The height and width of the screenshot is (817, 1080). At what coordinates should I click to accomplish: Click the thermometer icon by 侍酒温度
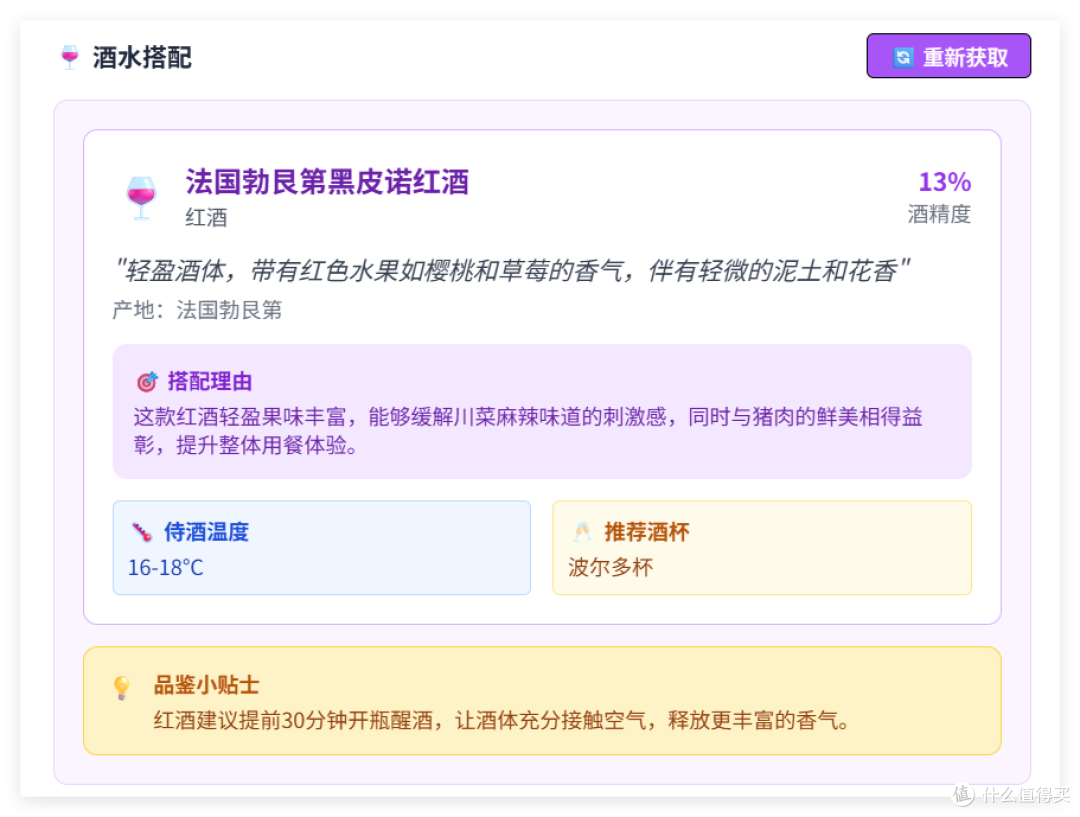tap(141, 532)
